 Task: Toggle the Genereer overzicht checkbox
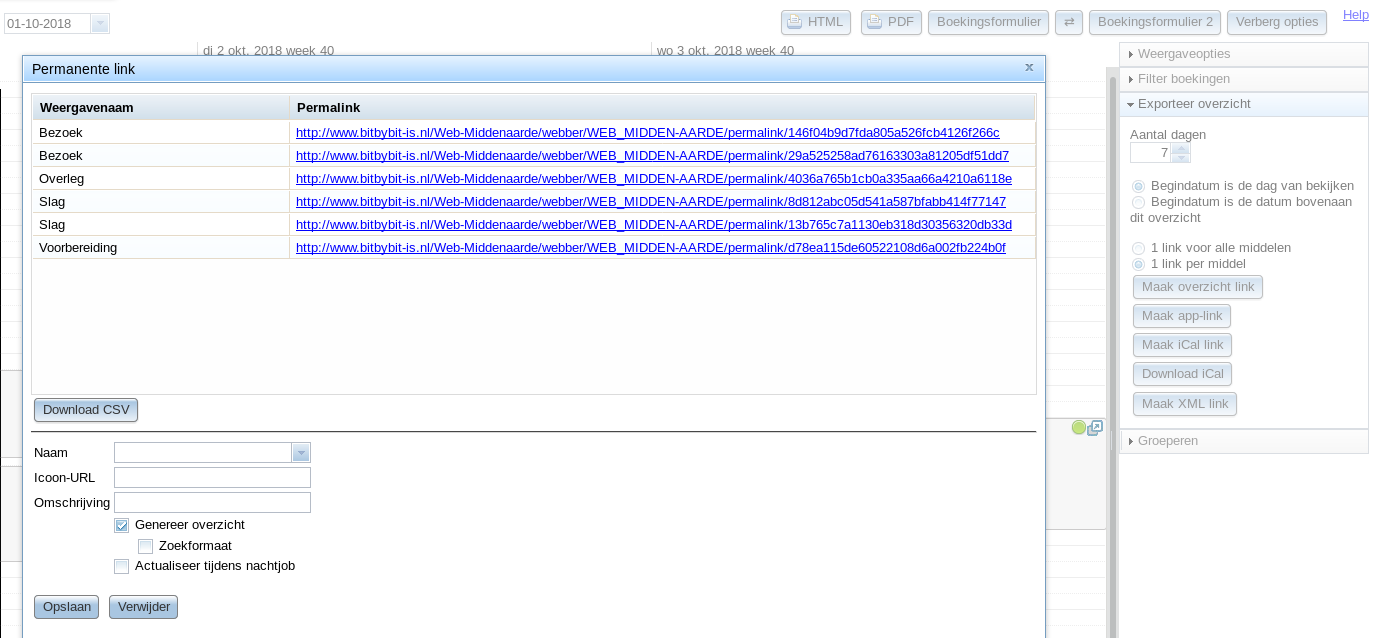[x=121, y=525]
